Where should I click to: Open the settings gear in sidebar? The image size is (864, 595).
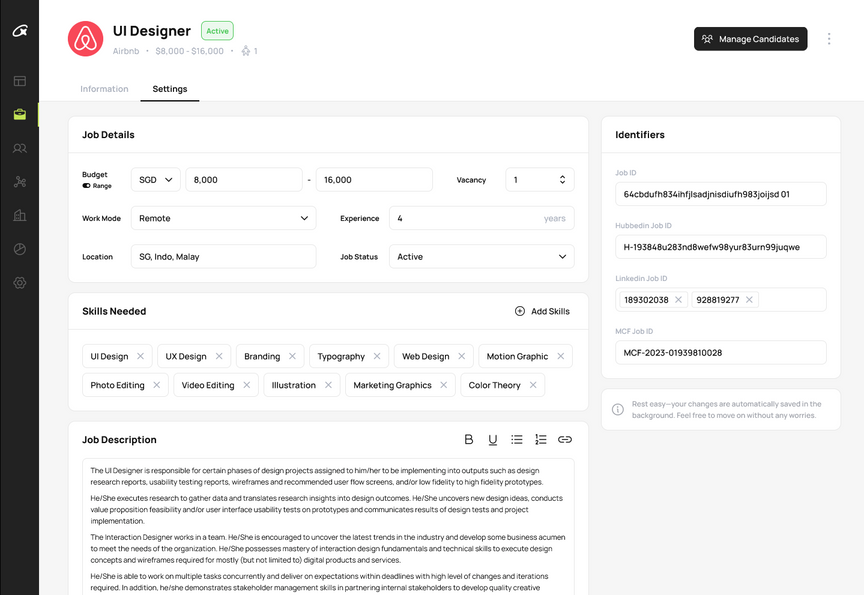coord(19,283)
